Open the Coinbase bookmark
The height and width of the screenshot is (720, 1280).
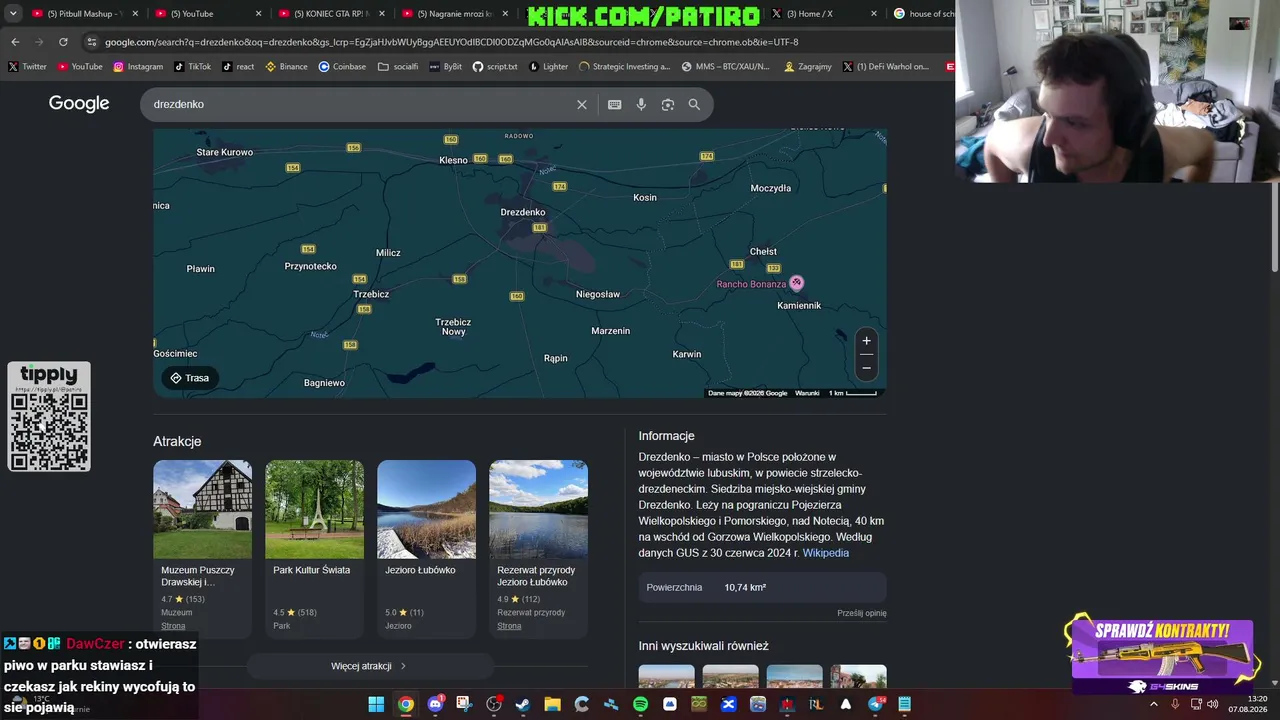tap(342, 67)
